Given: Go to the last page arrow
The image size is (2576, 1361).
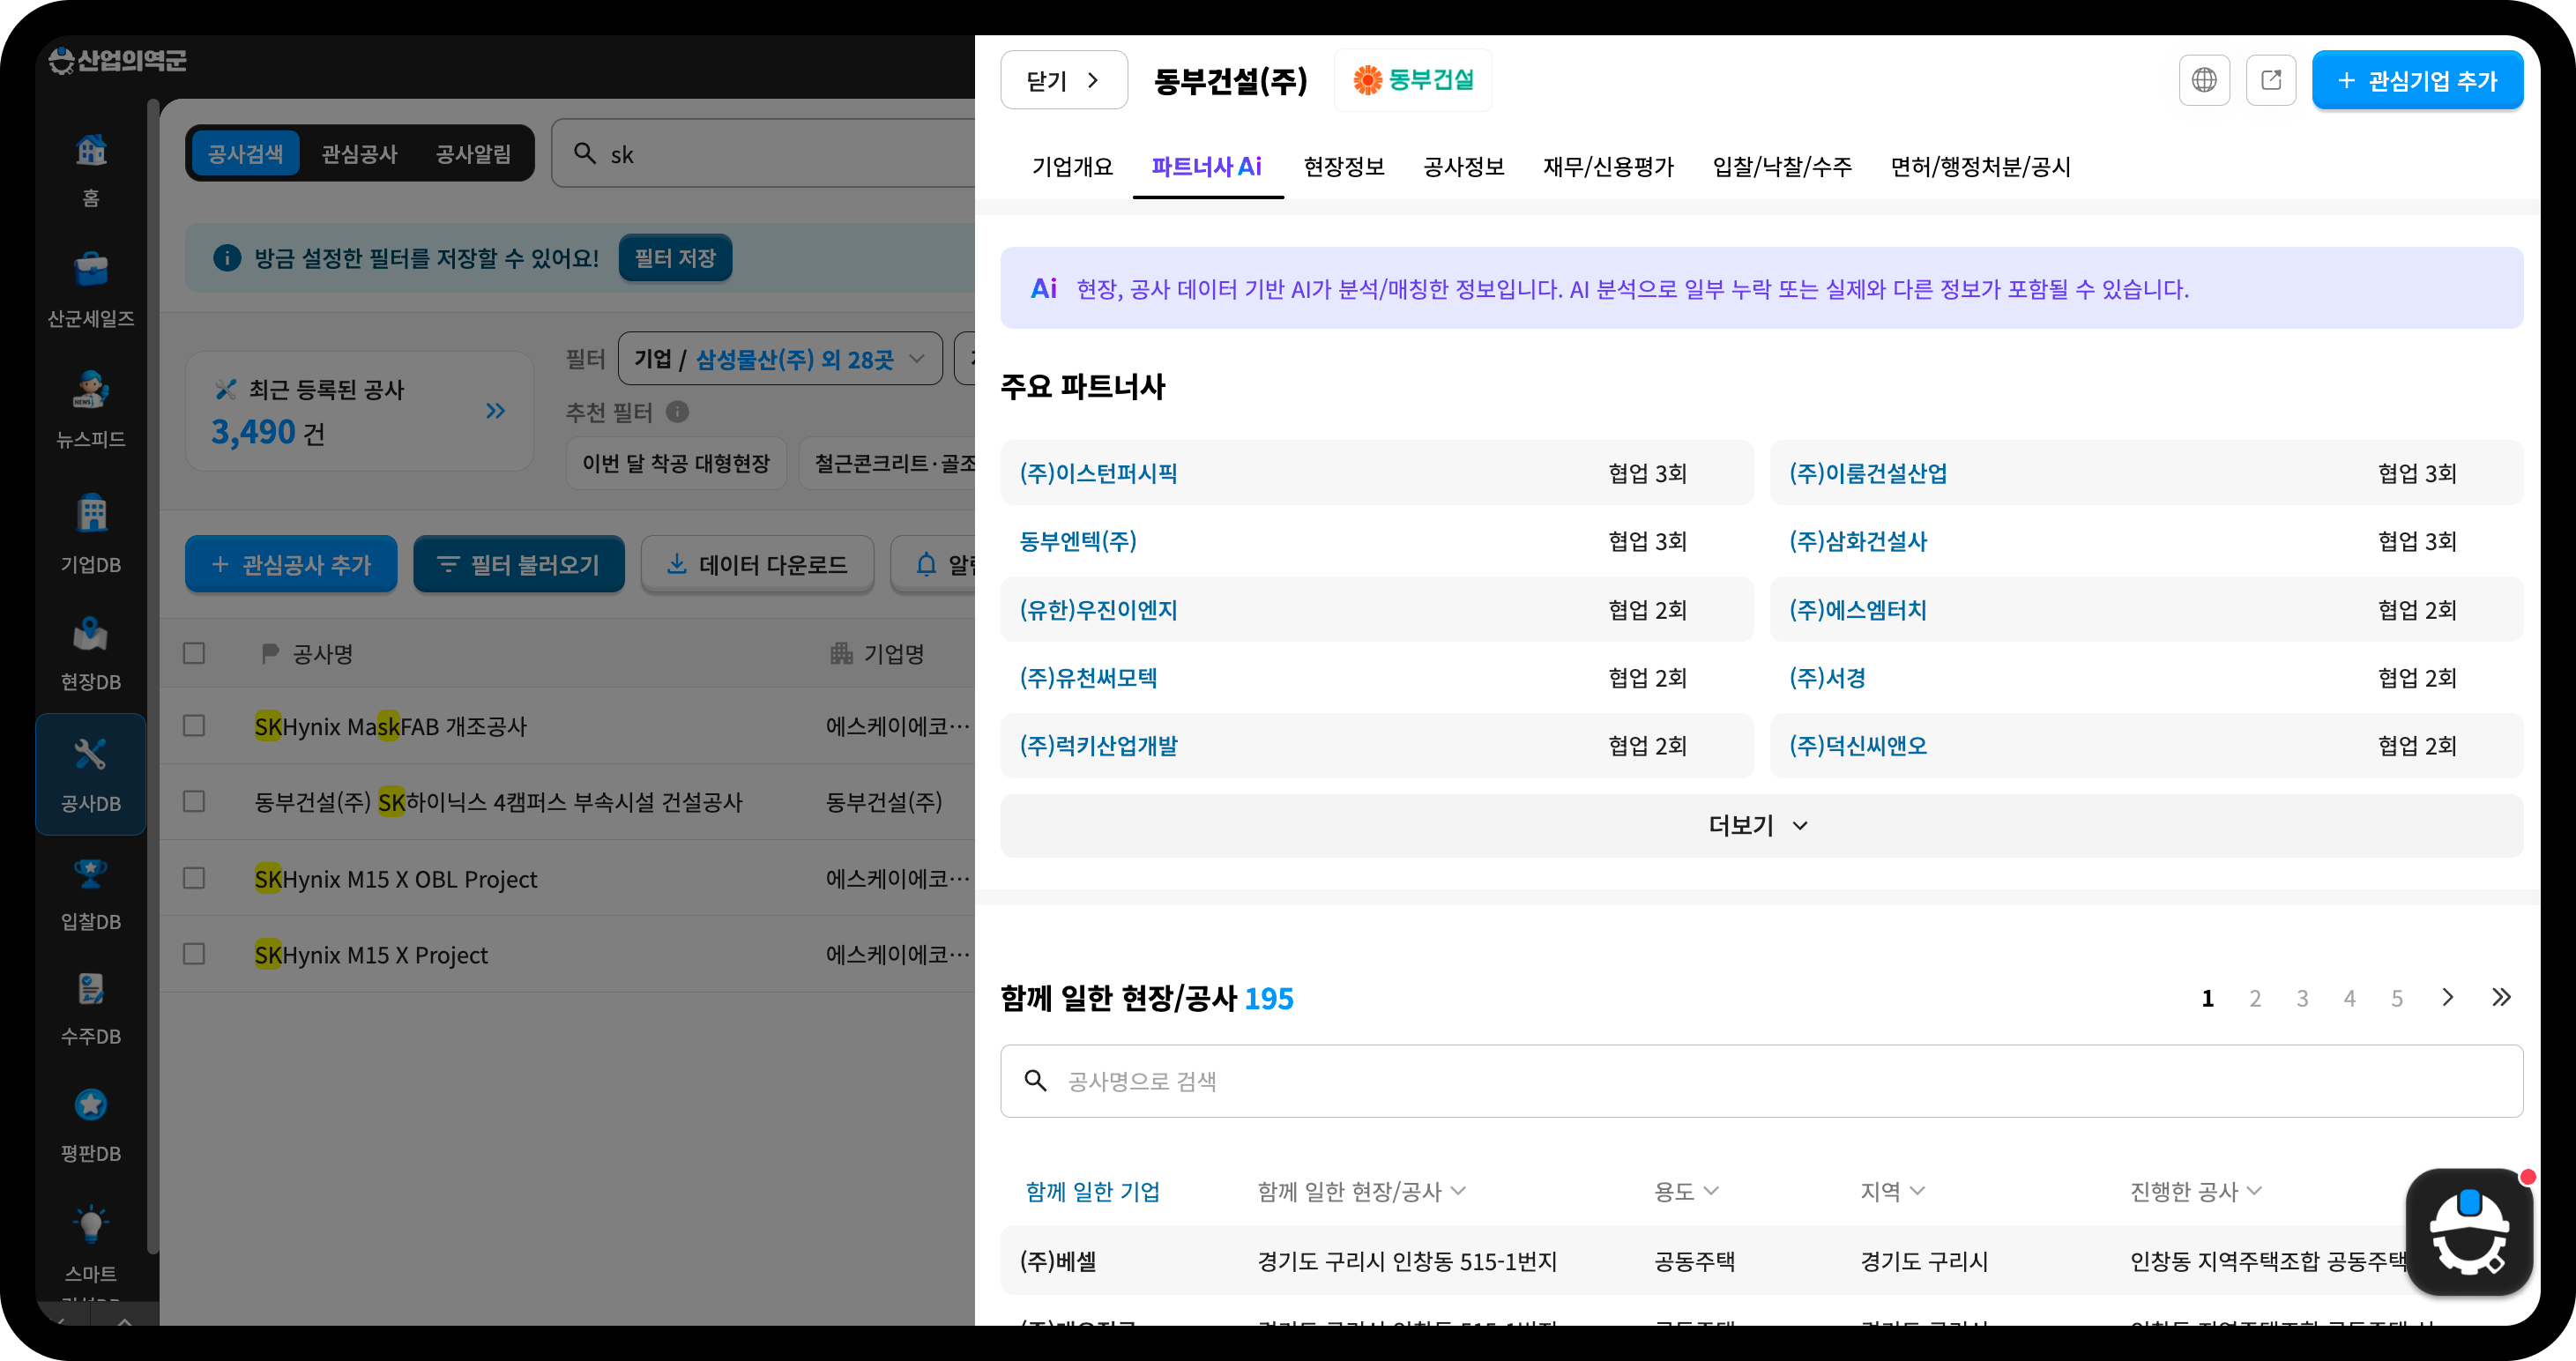Looking at the screenshot, I should point(2501,997).
